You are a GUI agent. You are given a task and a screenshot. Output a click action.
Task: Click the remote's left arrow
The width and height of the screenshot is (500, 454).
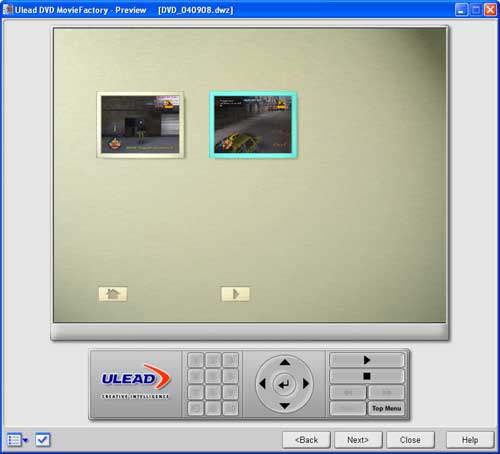tap(262, 384)
